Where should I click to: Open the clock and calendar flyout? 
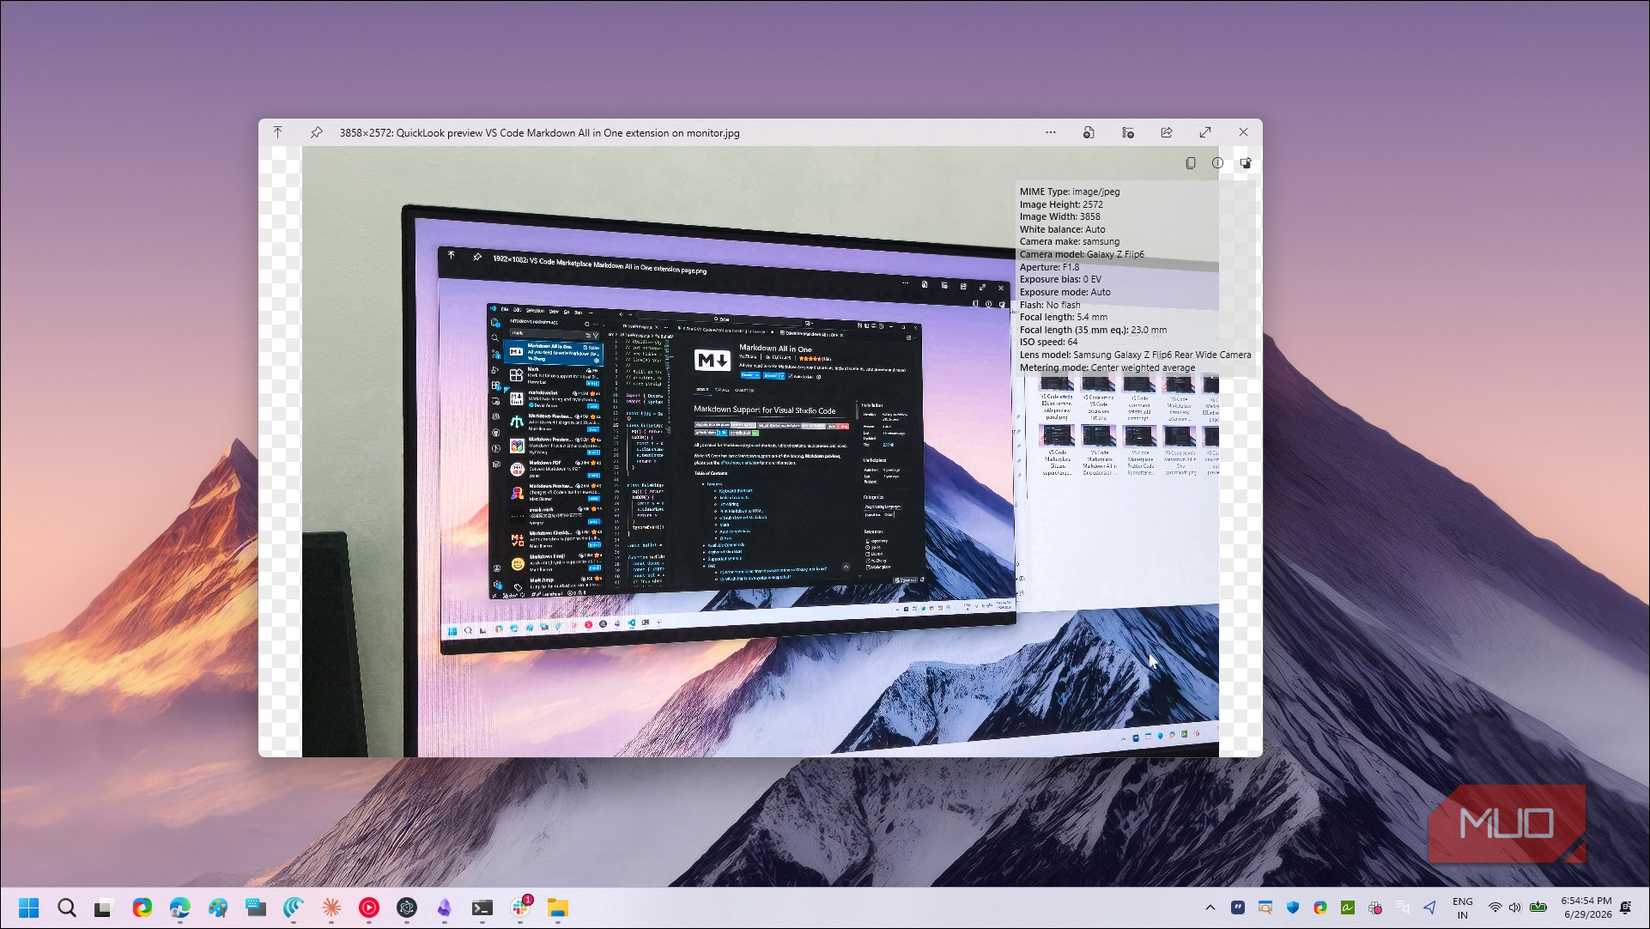click(1586, 908)
